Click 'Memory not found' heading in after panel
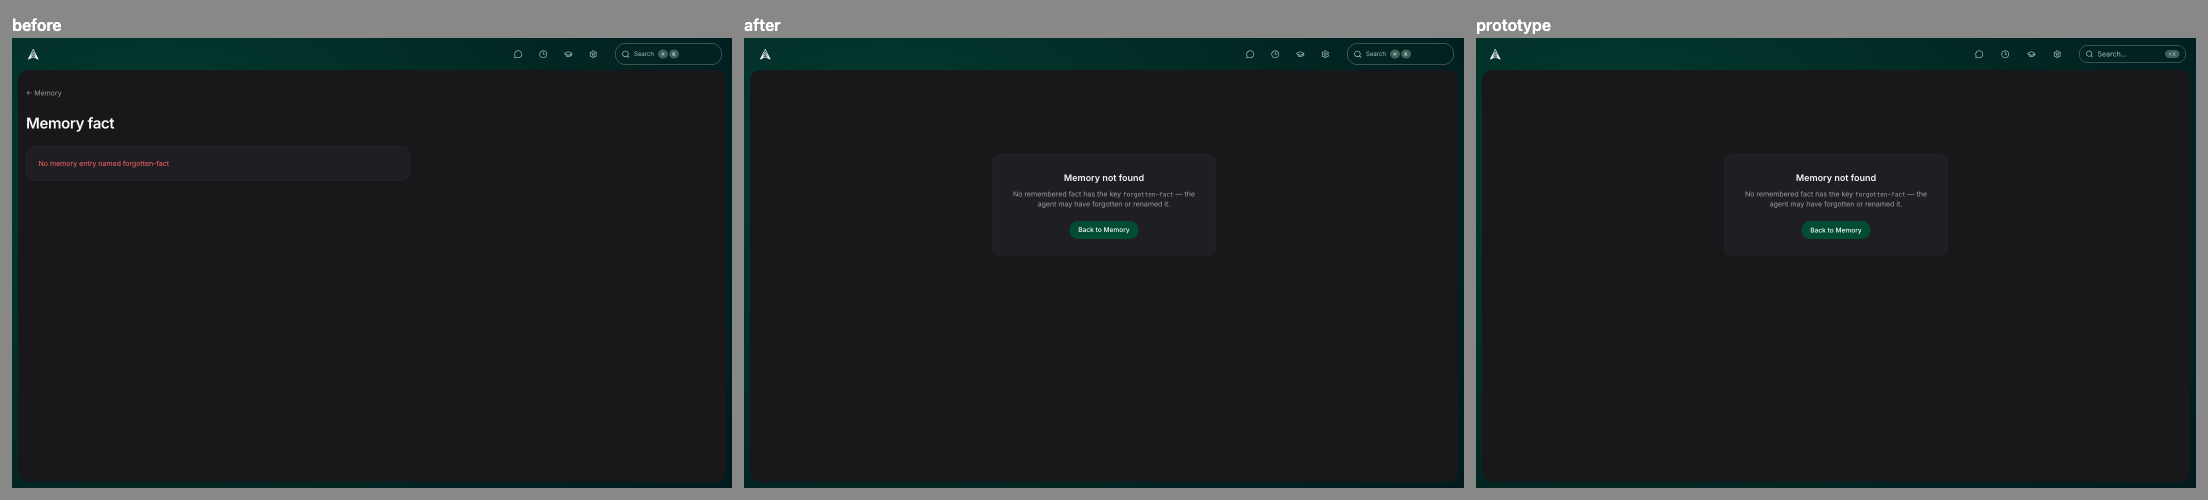Viewport: 2208px width, 500px height. (1104, 178)
